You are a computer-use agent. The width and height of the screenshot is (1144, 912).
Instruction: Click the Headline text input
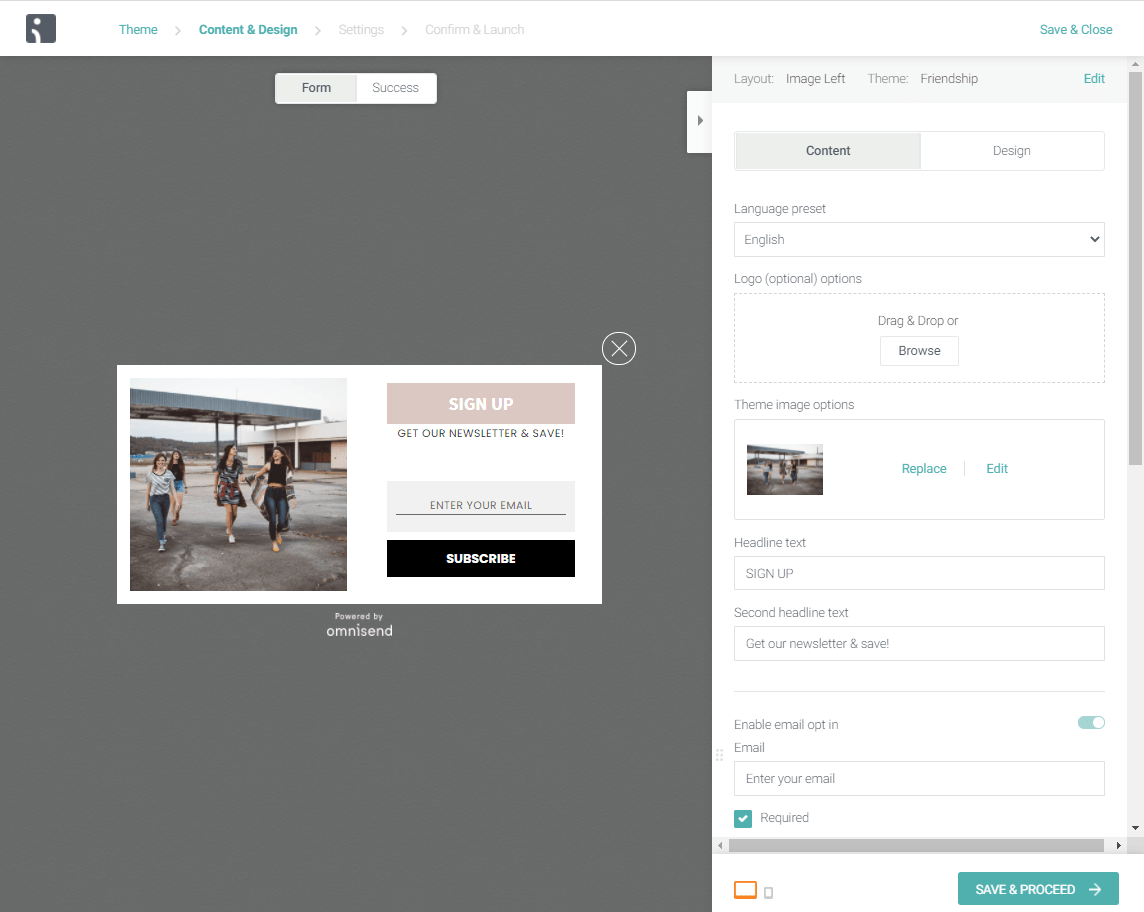click(919, 573)
